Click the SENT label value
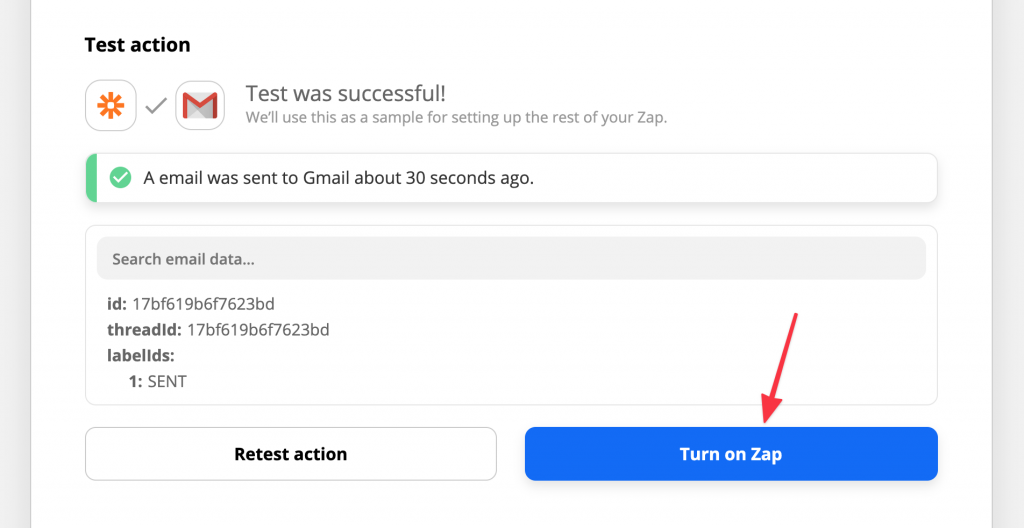1024x528 pixels. (167, 381)
